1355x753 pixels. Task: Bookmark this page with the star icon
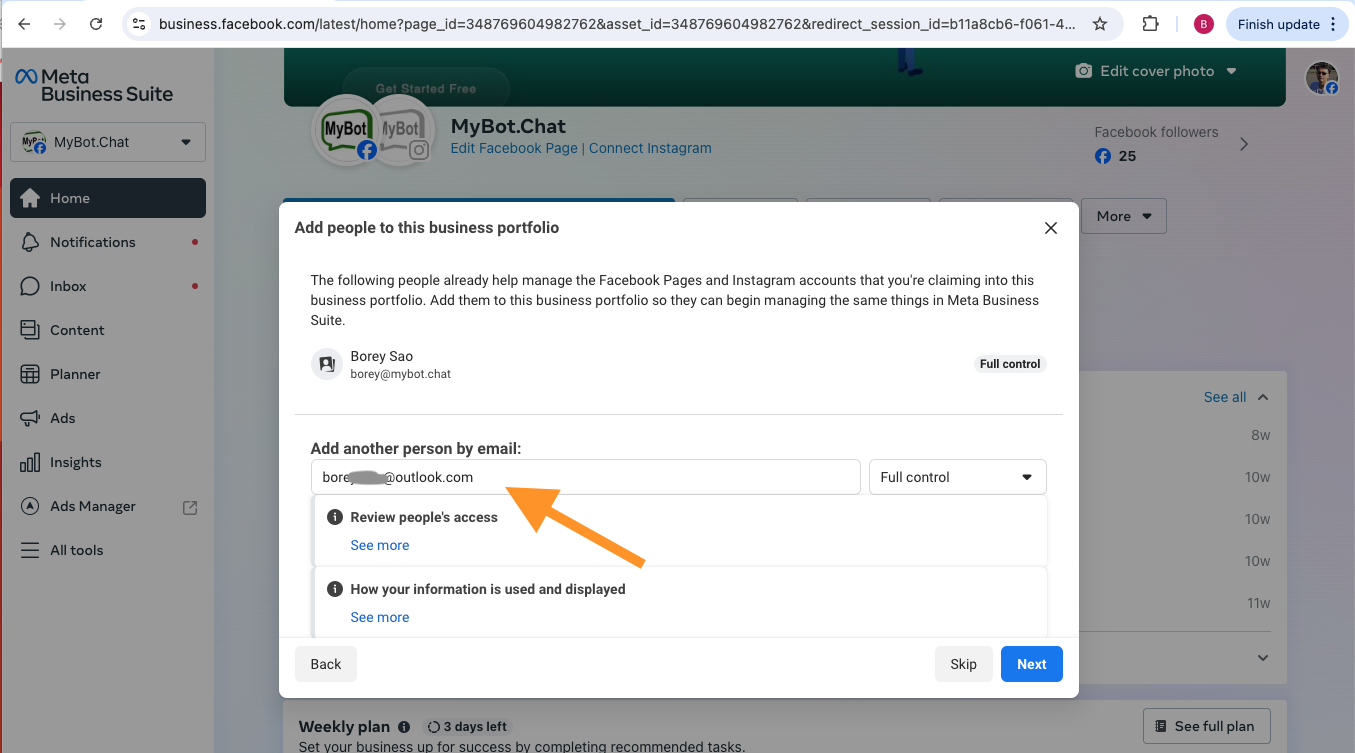point(1100,24)
